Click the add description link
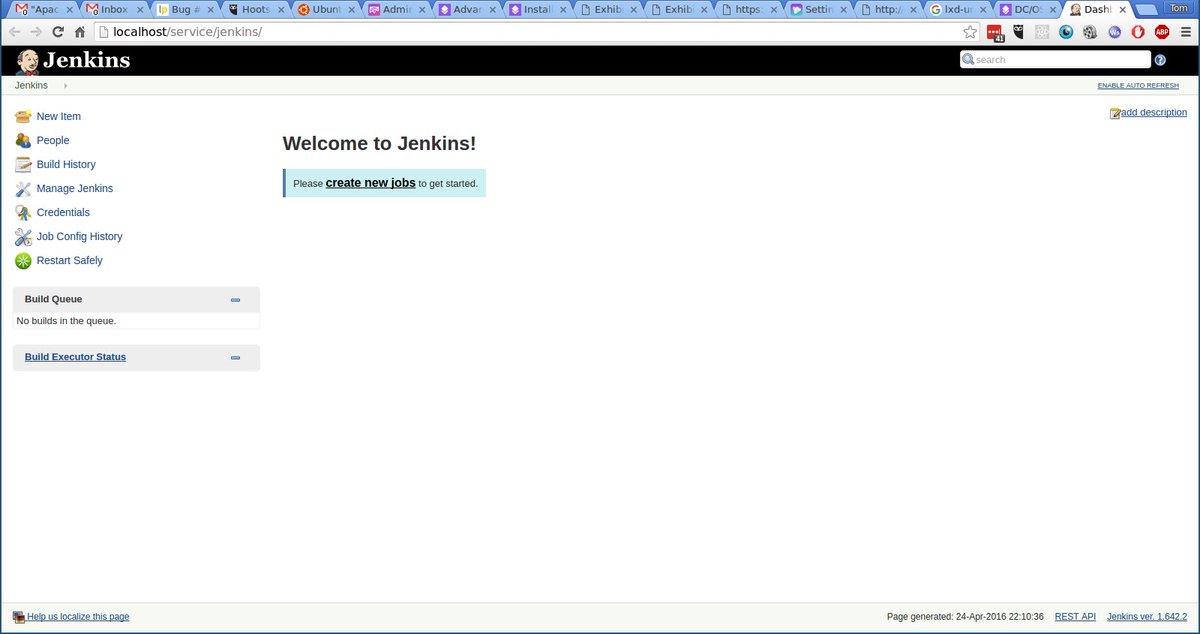The image size is (1200, 634). click(1154, 112)
